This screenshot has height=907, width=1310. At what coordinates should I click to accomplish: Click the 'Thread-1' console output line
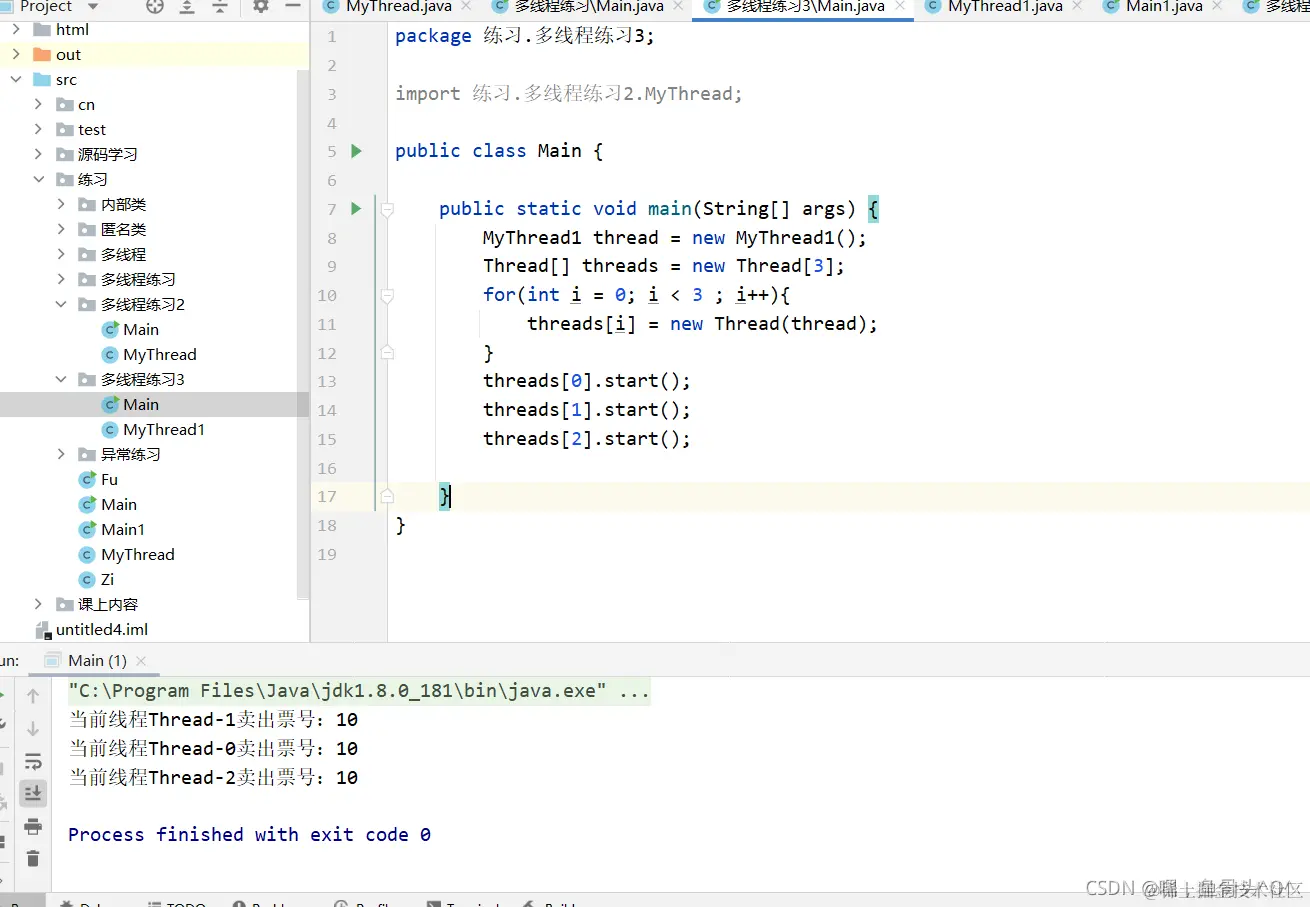click(x=213, y=720)
